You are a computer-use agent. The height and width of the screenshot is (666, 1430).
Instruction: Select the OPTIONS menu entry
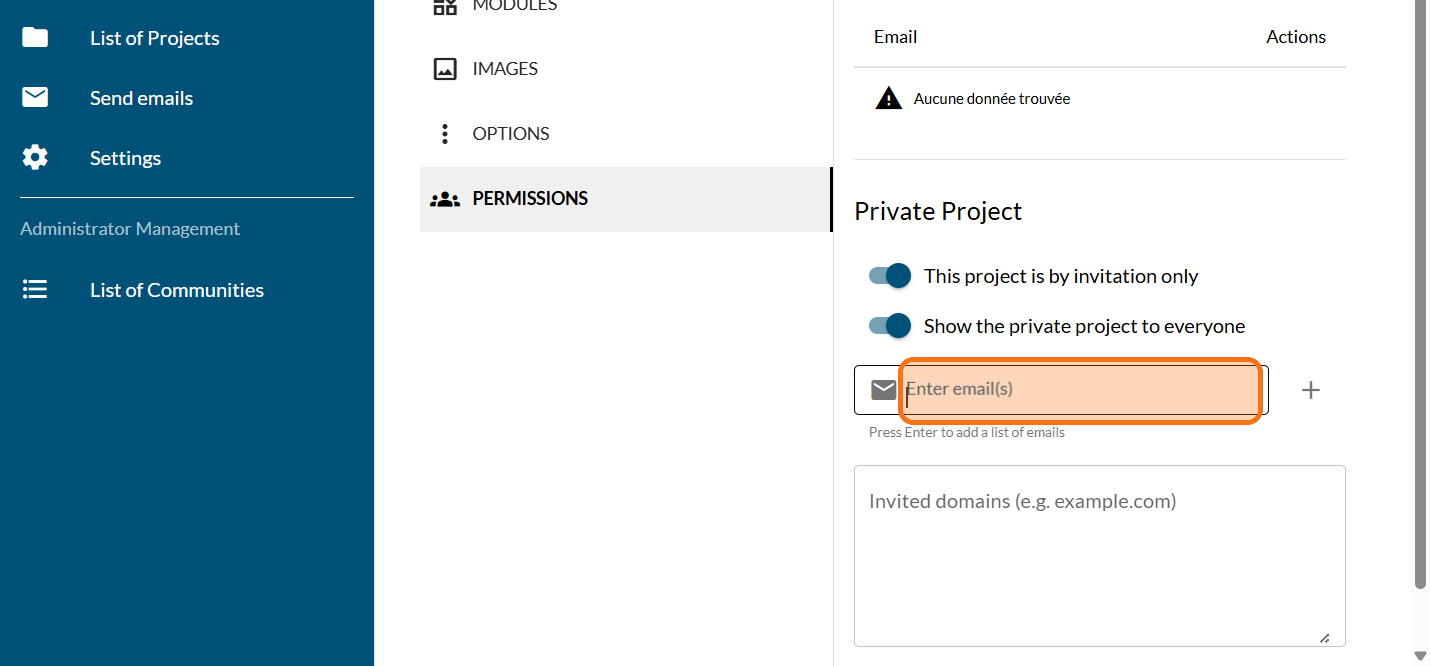tap(511, 134)
